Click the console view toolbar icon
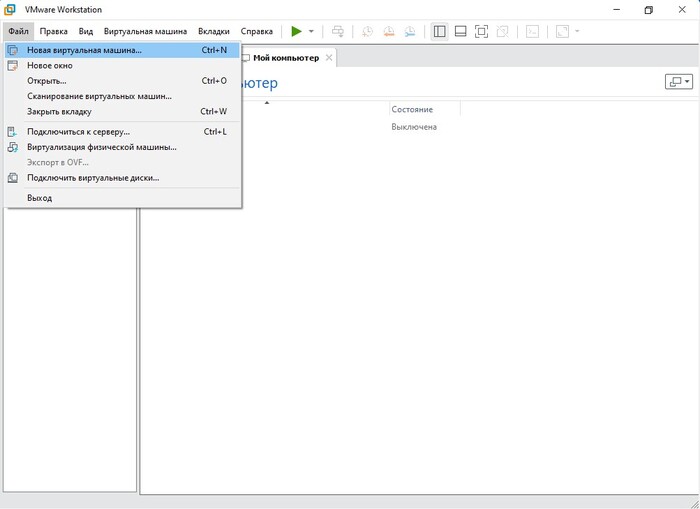 533,31
